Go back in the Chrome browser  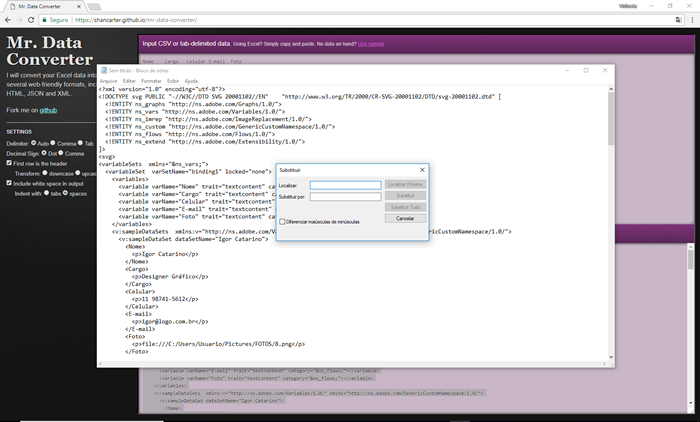pos(8,20)
